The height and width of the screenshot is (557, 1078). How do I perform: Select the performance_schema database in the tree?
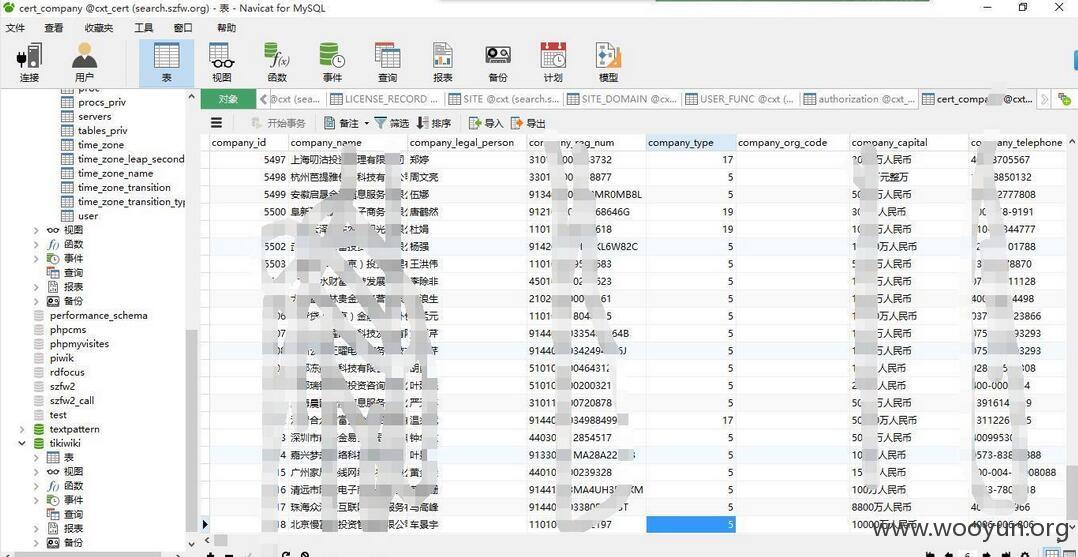pos(98,316)
